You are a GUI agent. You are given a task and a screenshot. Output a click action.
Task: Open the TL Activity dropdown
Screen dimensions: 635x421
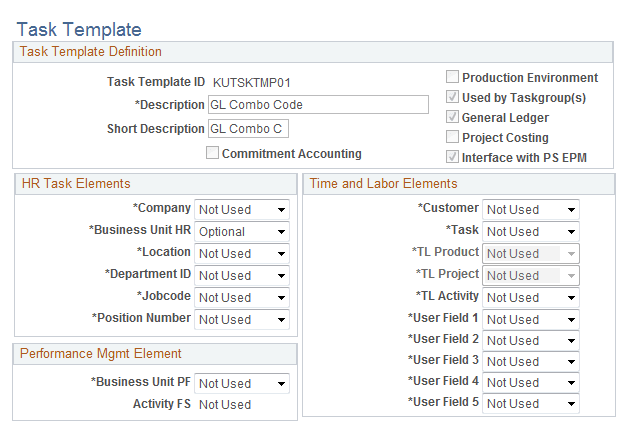point(530,298)
